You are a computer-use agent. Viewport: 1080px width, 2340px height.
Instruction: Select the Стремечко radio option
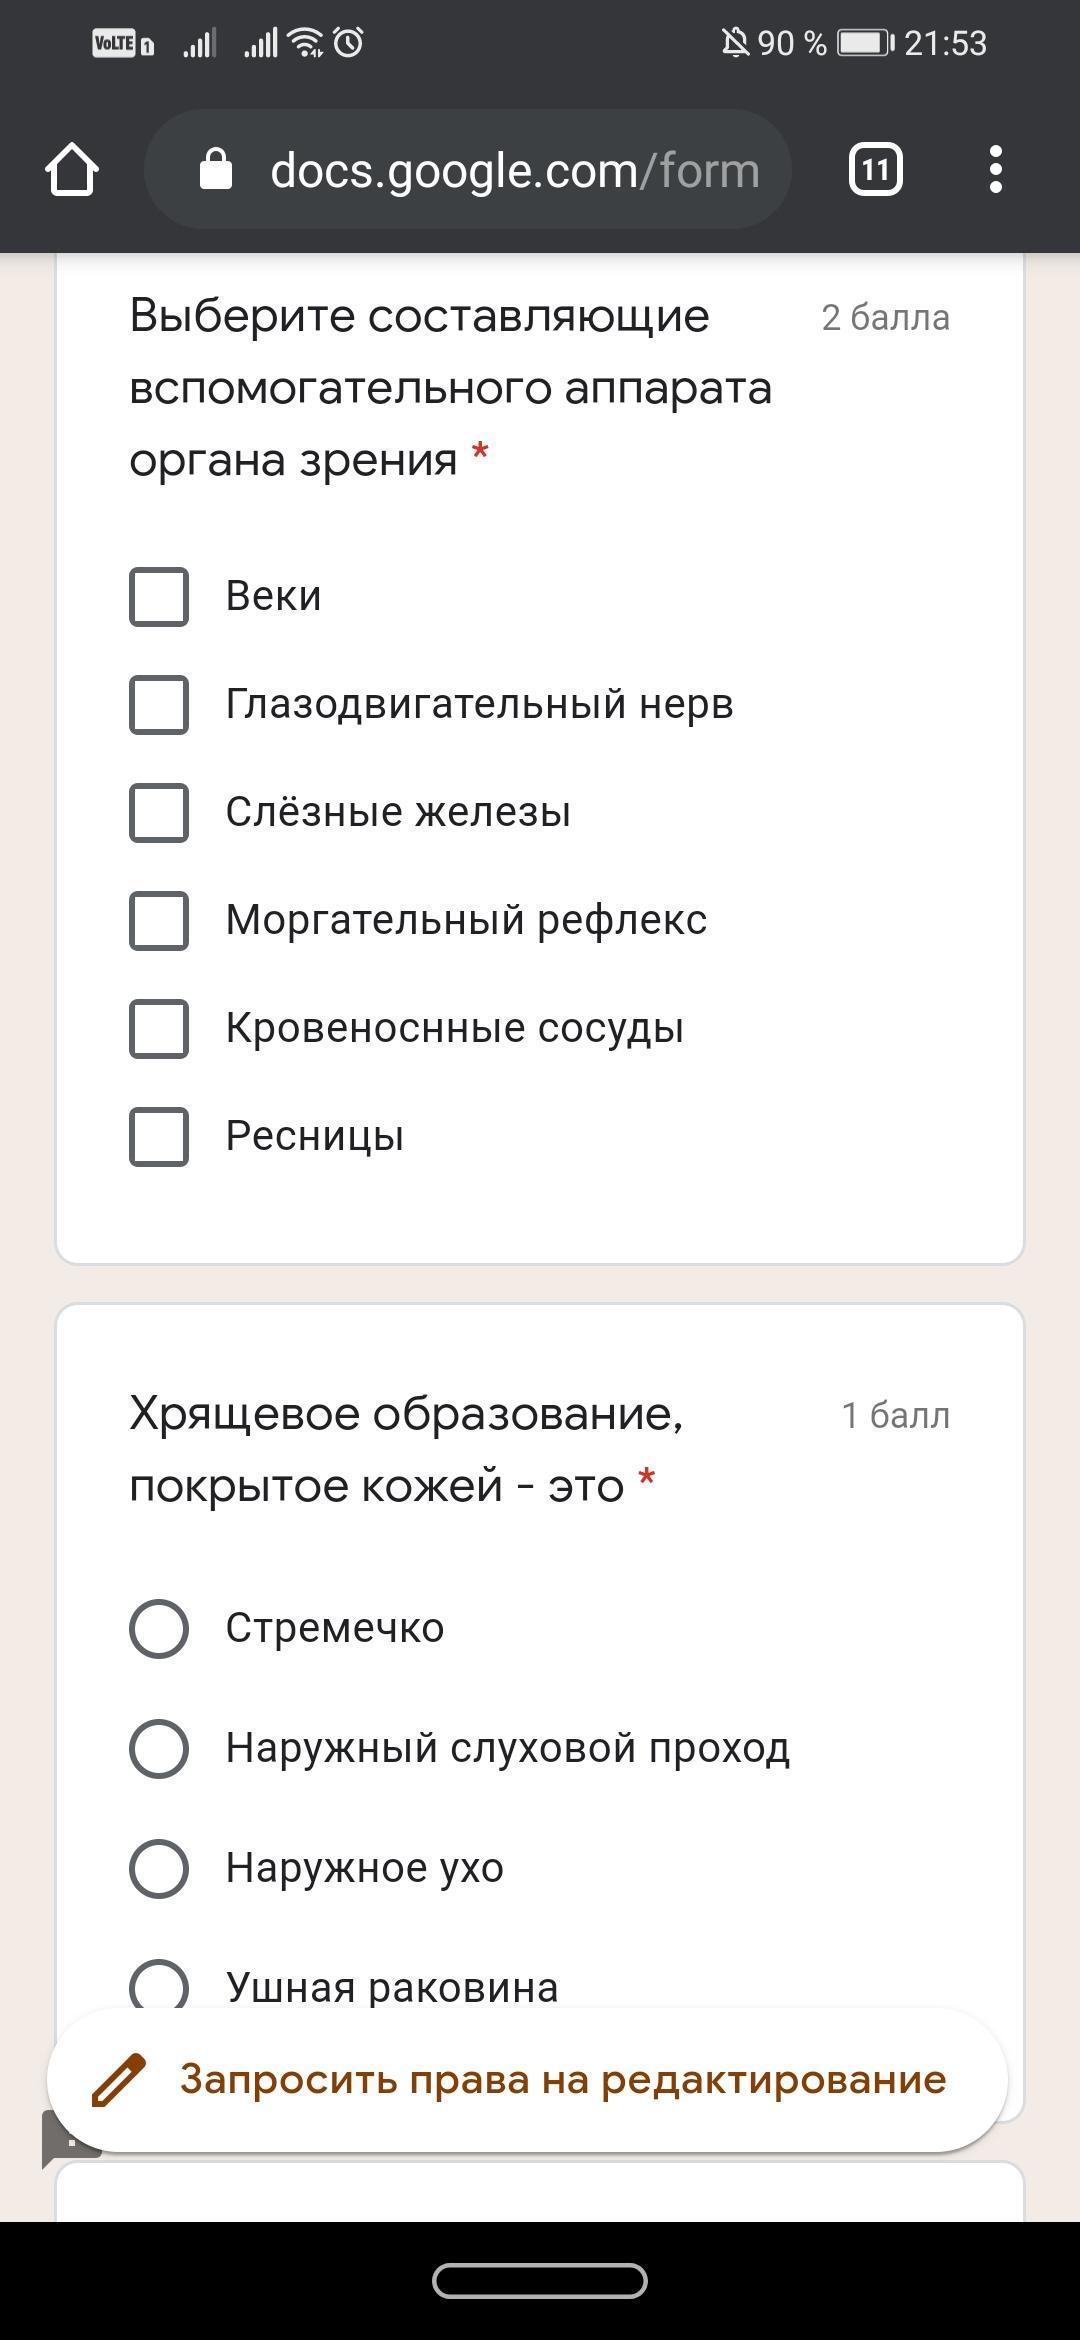159,1629
